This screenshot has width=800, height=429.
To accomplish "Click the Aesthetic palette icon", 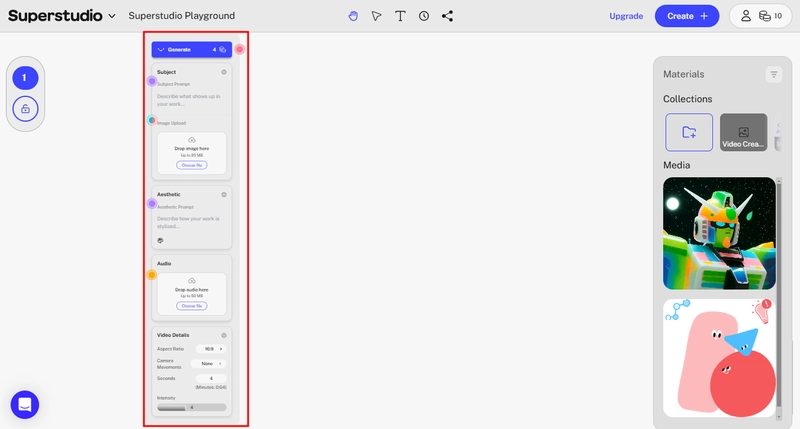I will pyautogui.click(x=160, y=240).
